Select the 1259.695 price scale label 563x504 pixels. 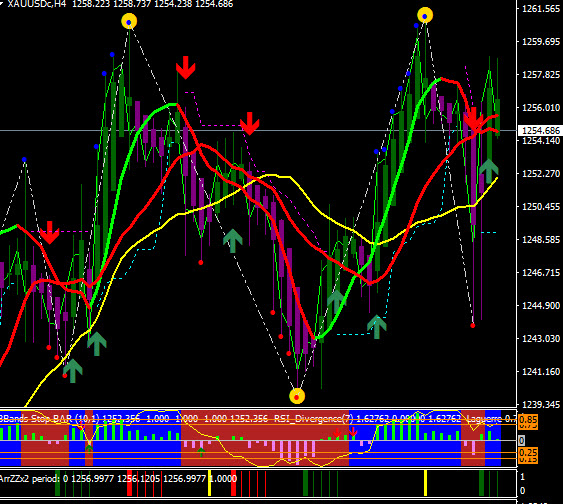(x=540, y=42)
